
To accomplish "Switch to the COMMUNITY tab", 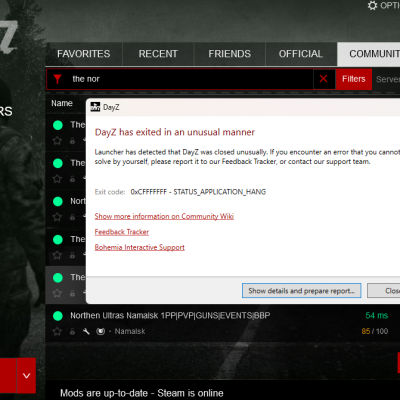I will (x=369, y=54).
